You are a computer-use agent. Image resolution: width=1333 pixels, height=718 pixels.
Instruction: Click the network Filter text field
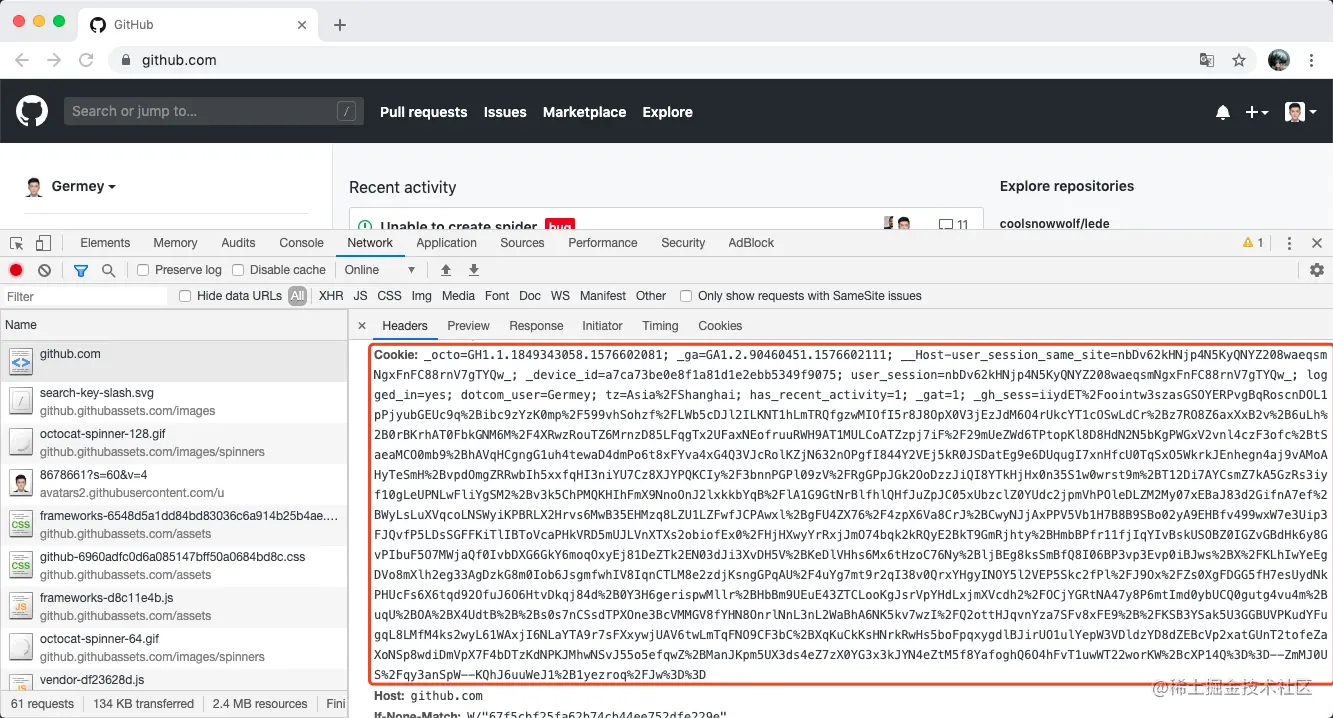(84, 296)
